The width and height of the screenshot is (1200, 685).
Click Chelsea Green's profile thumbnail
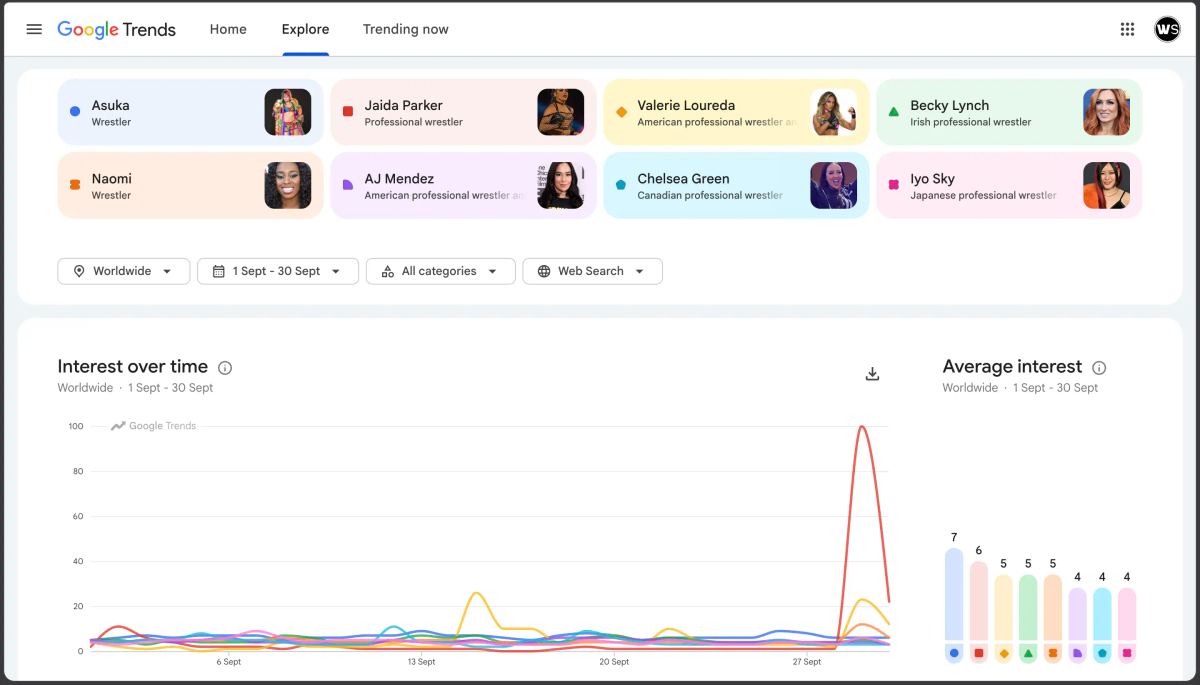pos(834,185)
